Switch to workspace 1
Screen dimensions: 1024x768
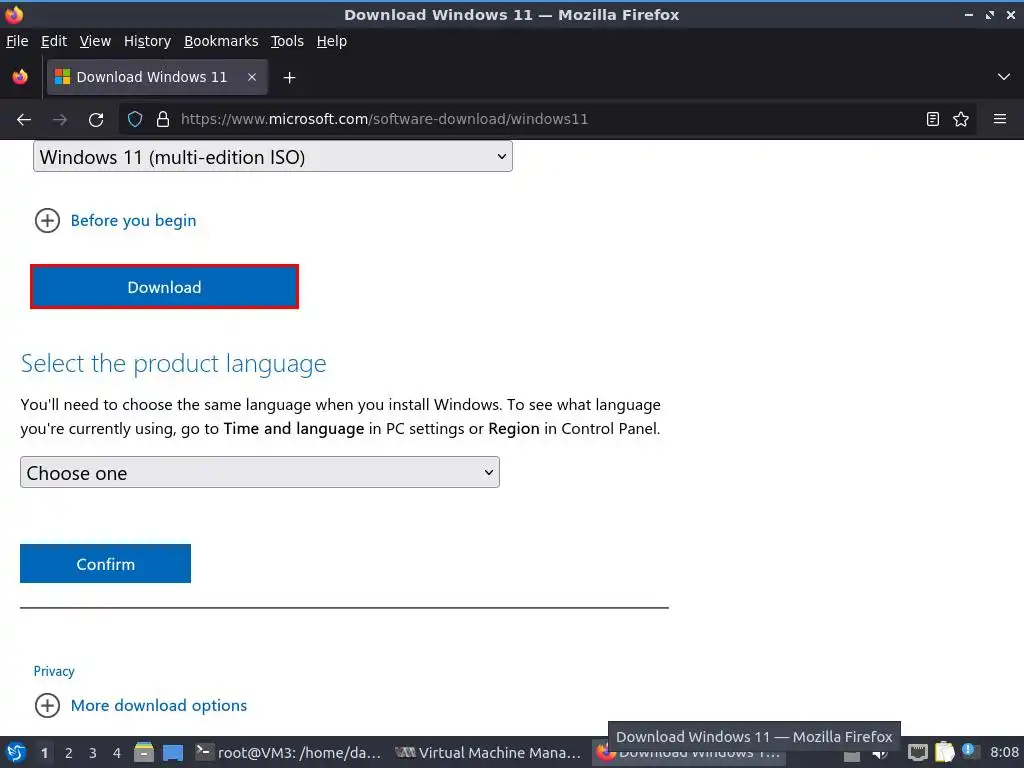[x=44, y=753]
